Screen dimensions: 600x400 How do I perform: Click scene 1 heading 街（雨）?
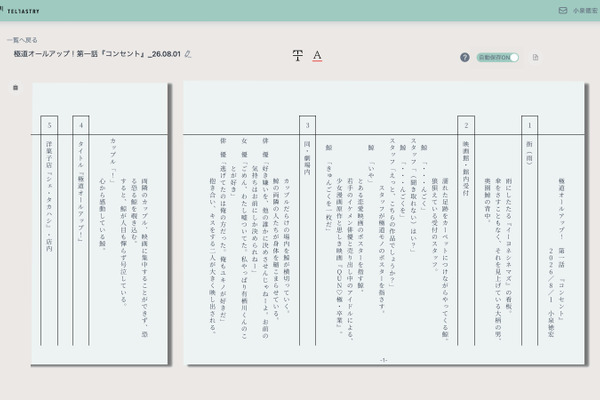[x=529, y=153]
